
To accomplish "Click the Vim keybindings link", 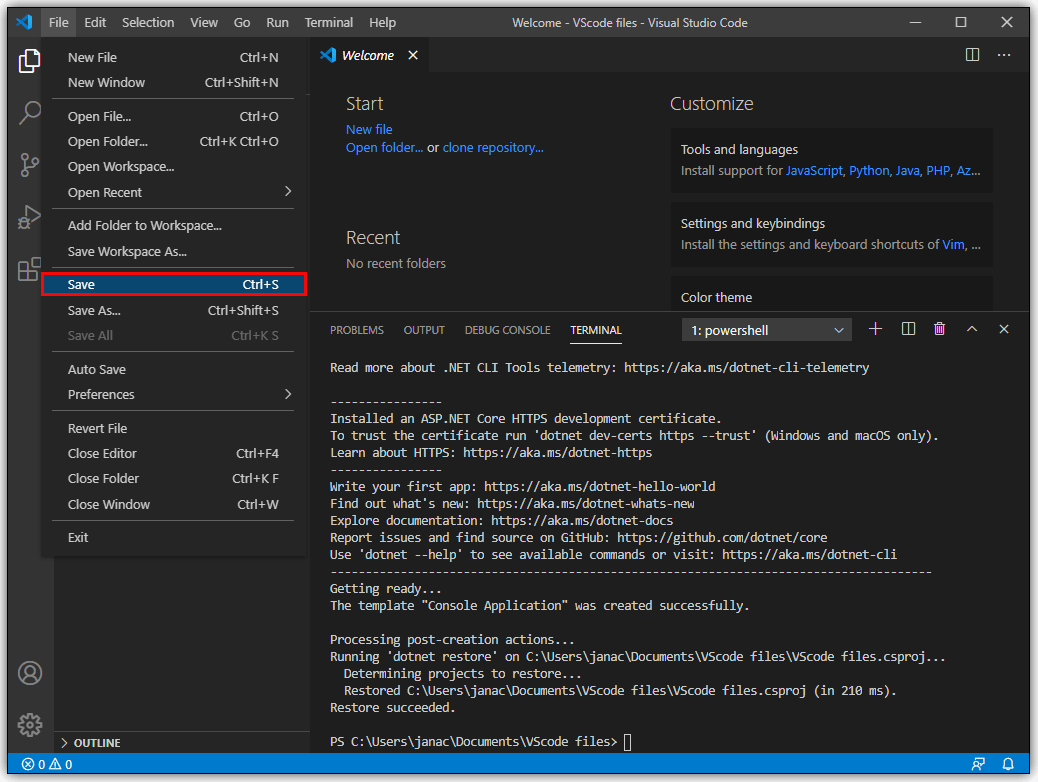I will pos(953,245).
